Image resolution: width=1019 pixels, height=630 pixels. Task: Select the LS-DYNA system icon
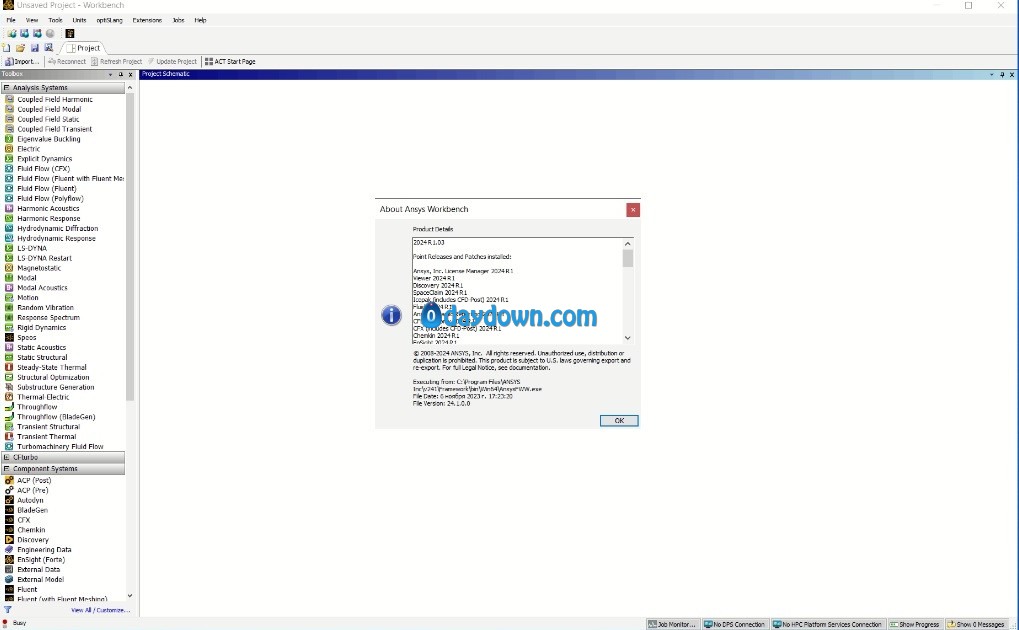pyautogui.click(x=9, y=248)
